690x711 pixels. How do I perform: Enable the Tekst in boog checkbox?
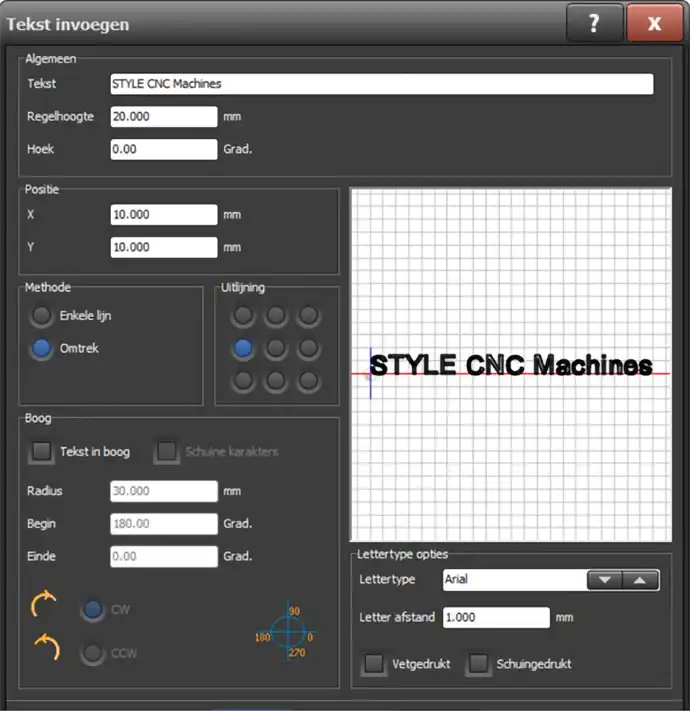point(42,452)
